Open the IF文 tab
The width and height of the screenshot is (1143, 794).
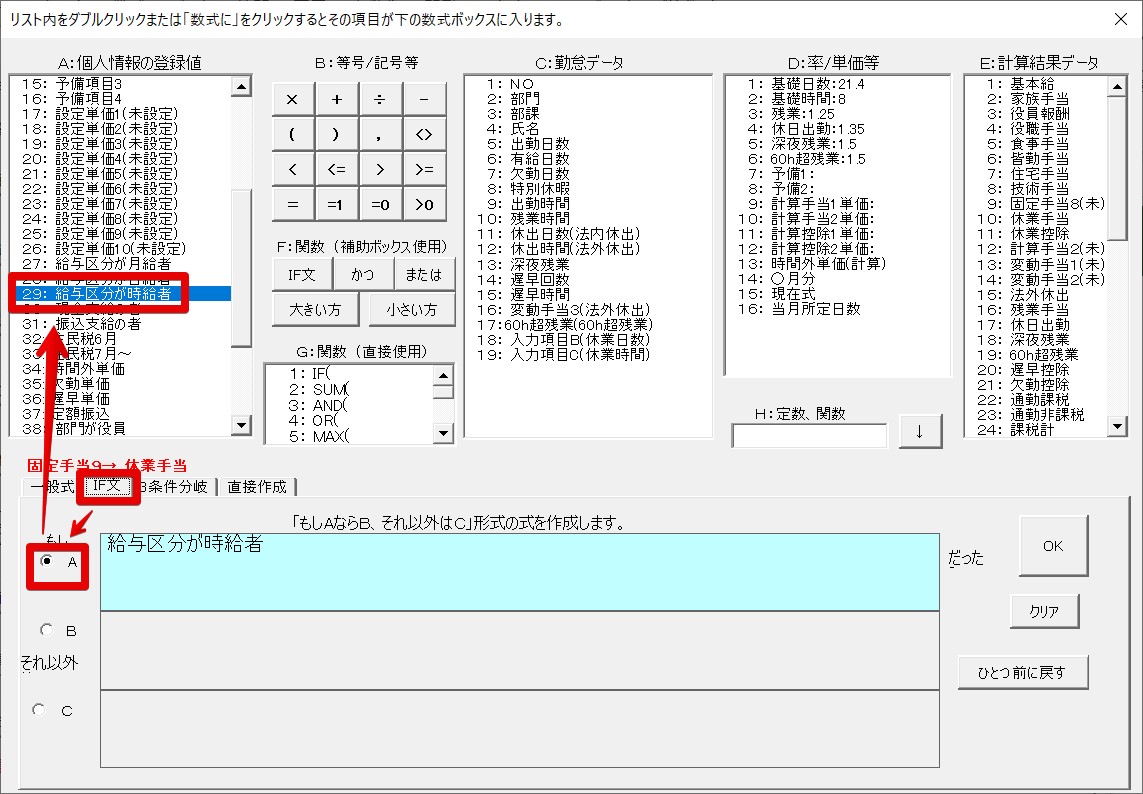[106, 486]
